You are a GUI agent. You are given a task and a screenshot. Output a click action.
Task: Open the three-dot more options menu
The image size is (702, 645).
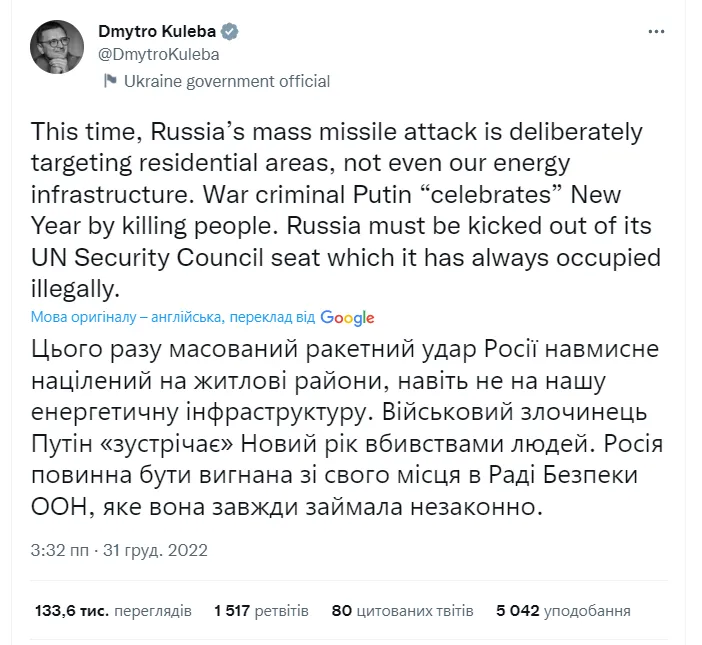click(x=656, y=32)
